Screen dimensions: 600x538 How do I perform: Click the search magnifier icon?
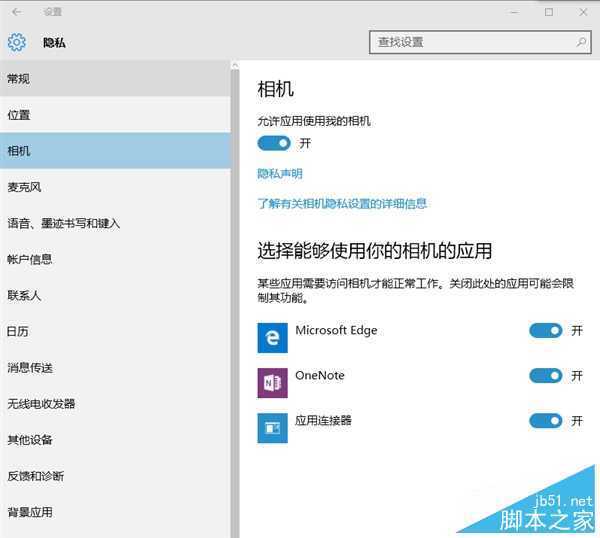pyautogui.click(x=581, y=42)
